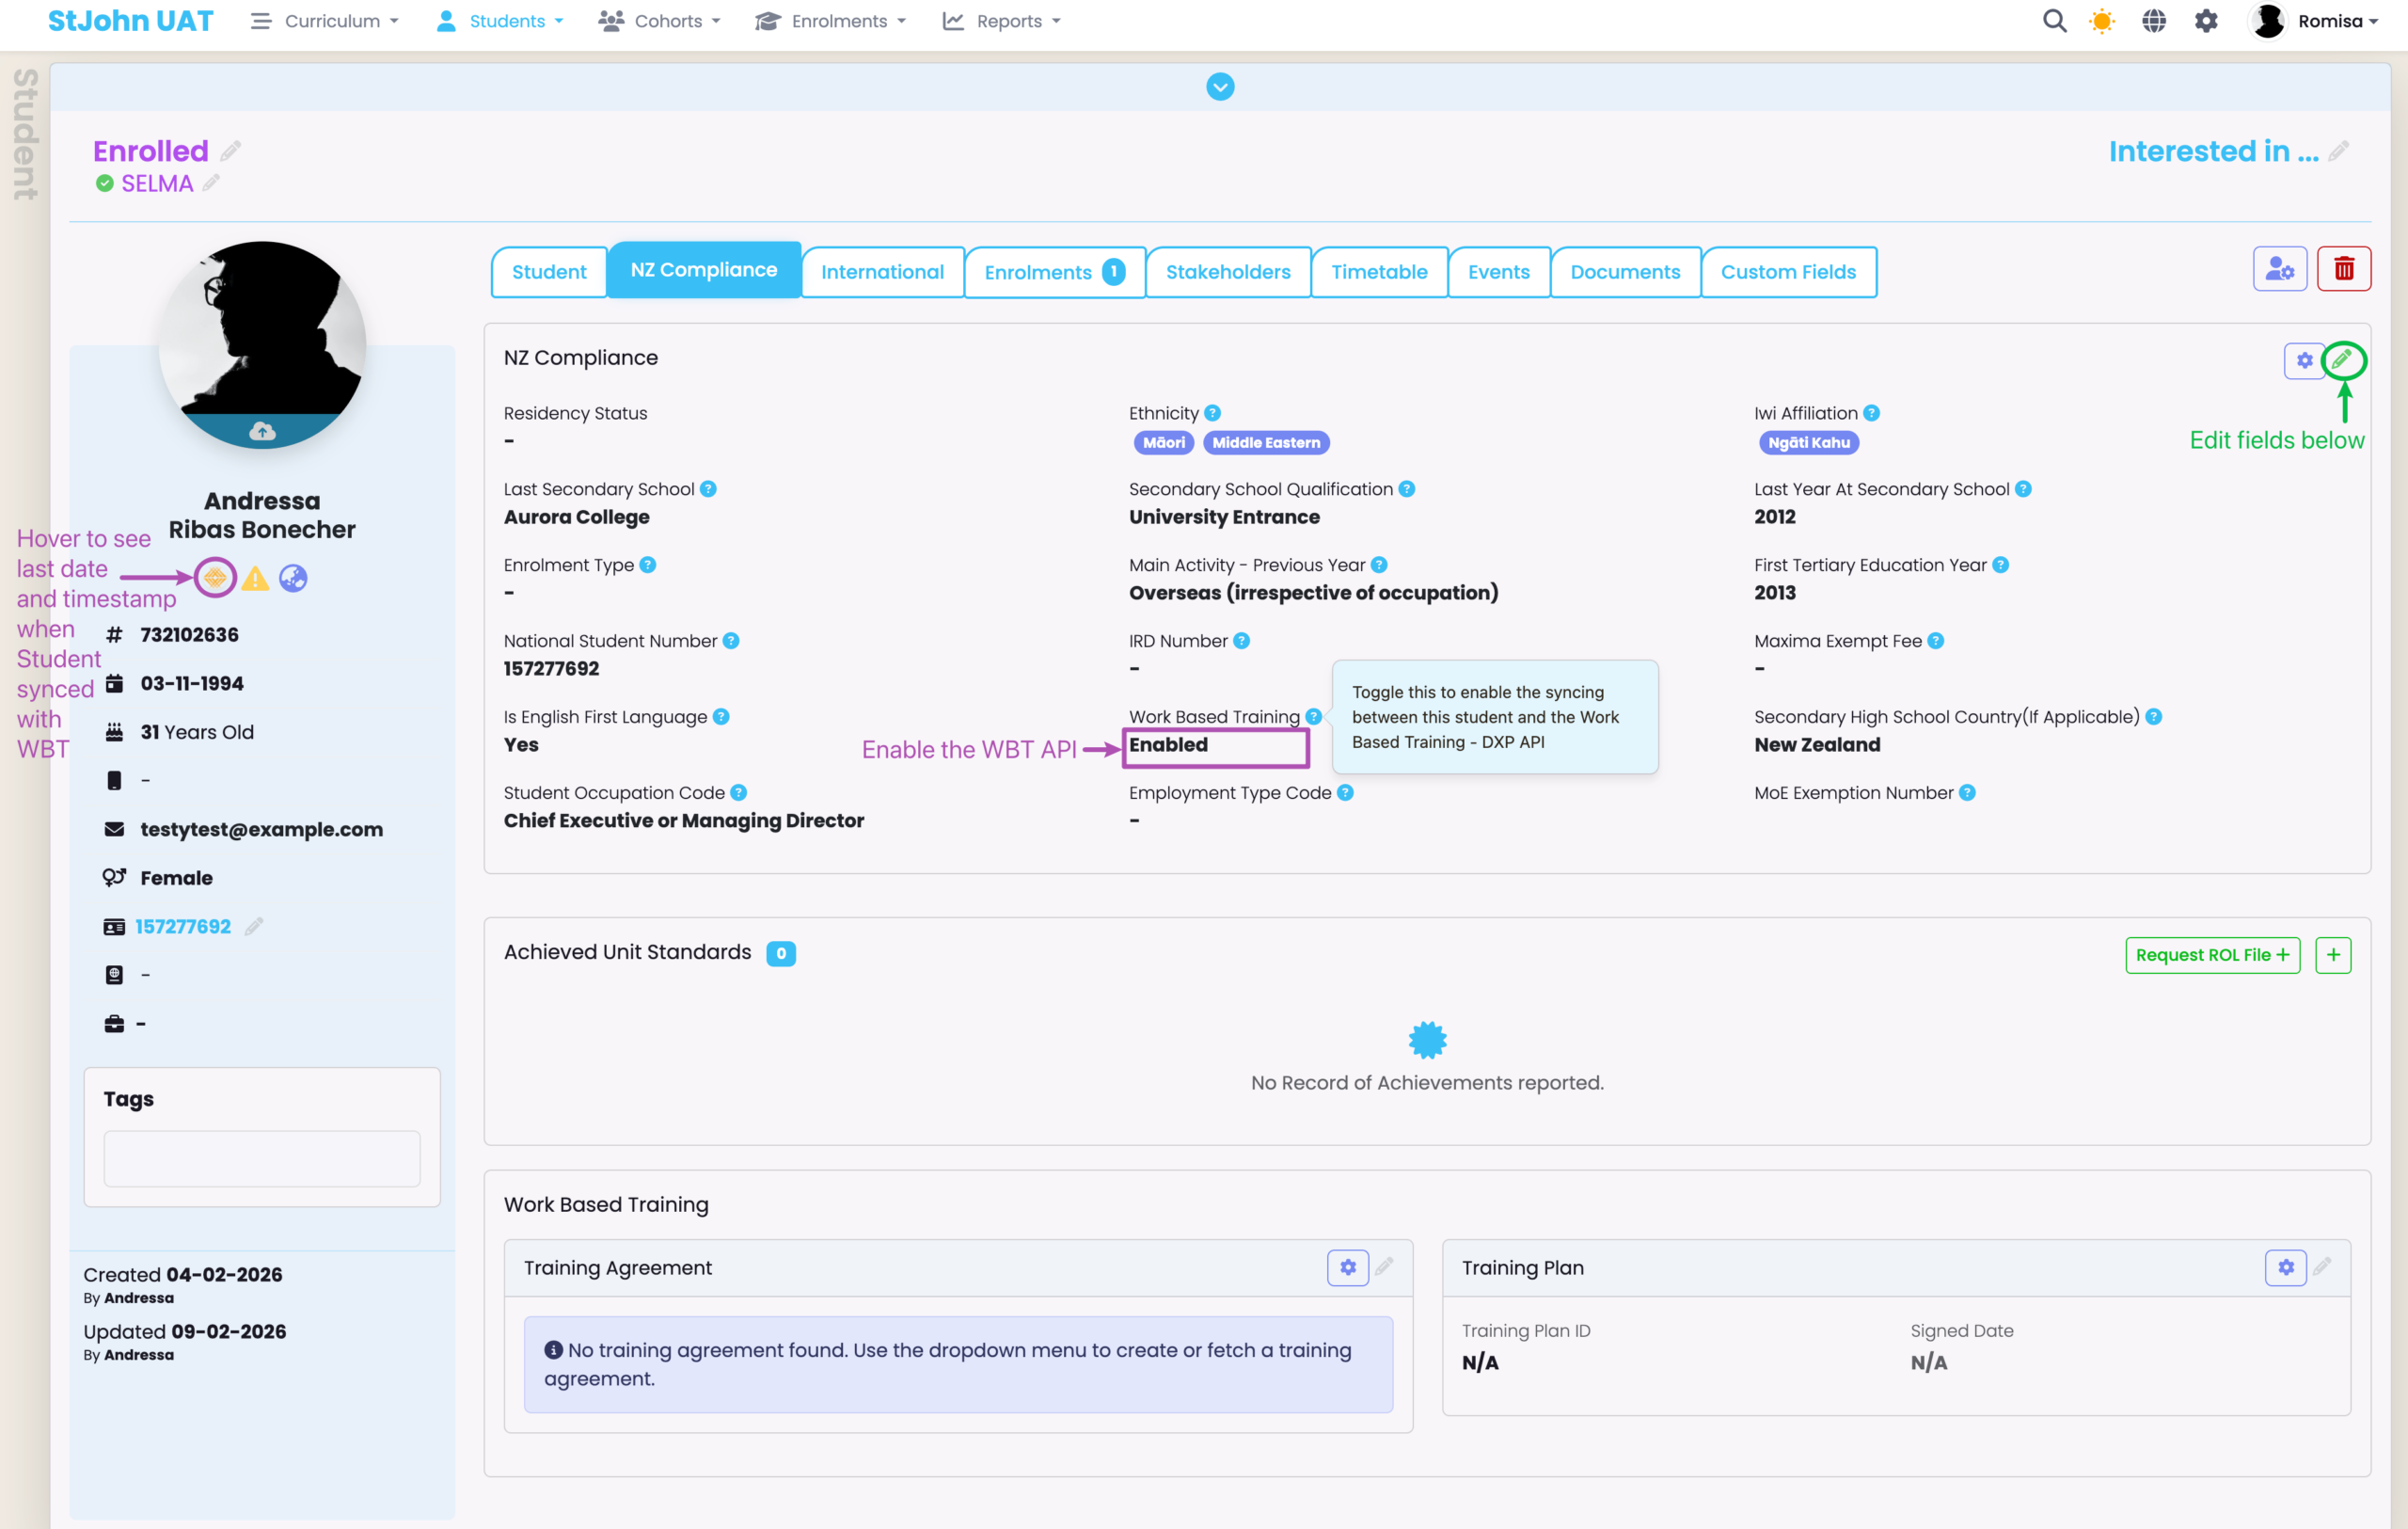The width and height of the screenshot is (2408, 1529).
Task: Click the red delete student trash icon
Action: [2343, 269]
